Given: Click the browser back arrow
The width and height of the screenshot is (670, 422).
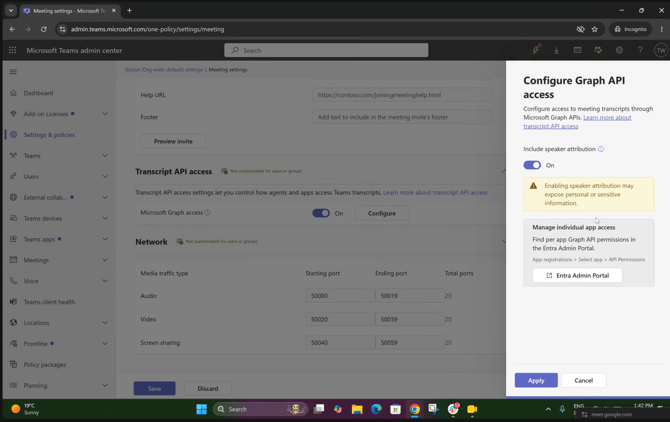Looking at the screenshot, I should (x=12, y=29).
